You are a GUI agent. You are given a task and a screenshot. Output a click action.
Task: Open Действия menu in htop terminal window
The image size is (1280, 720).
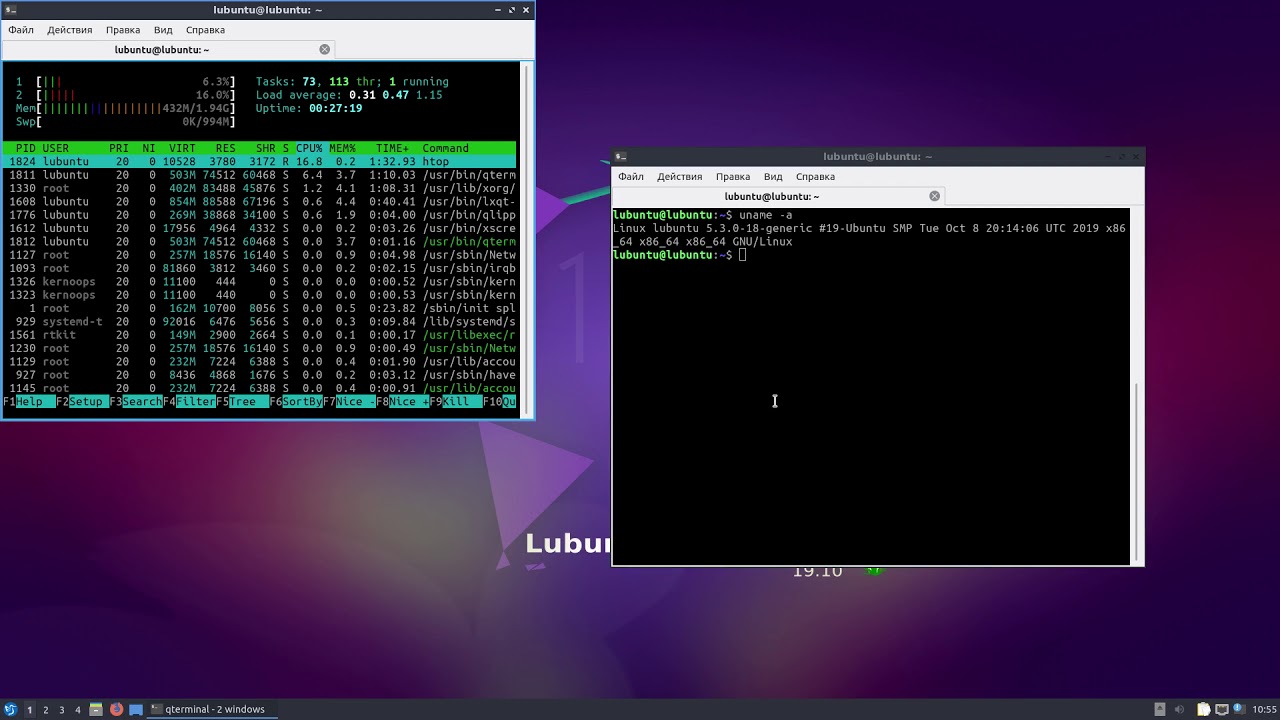coord(70,30)
